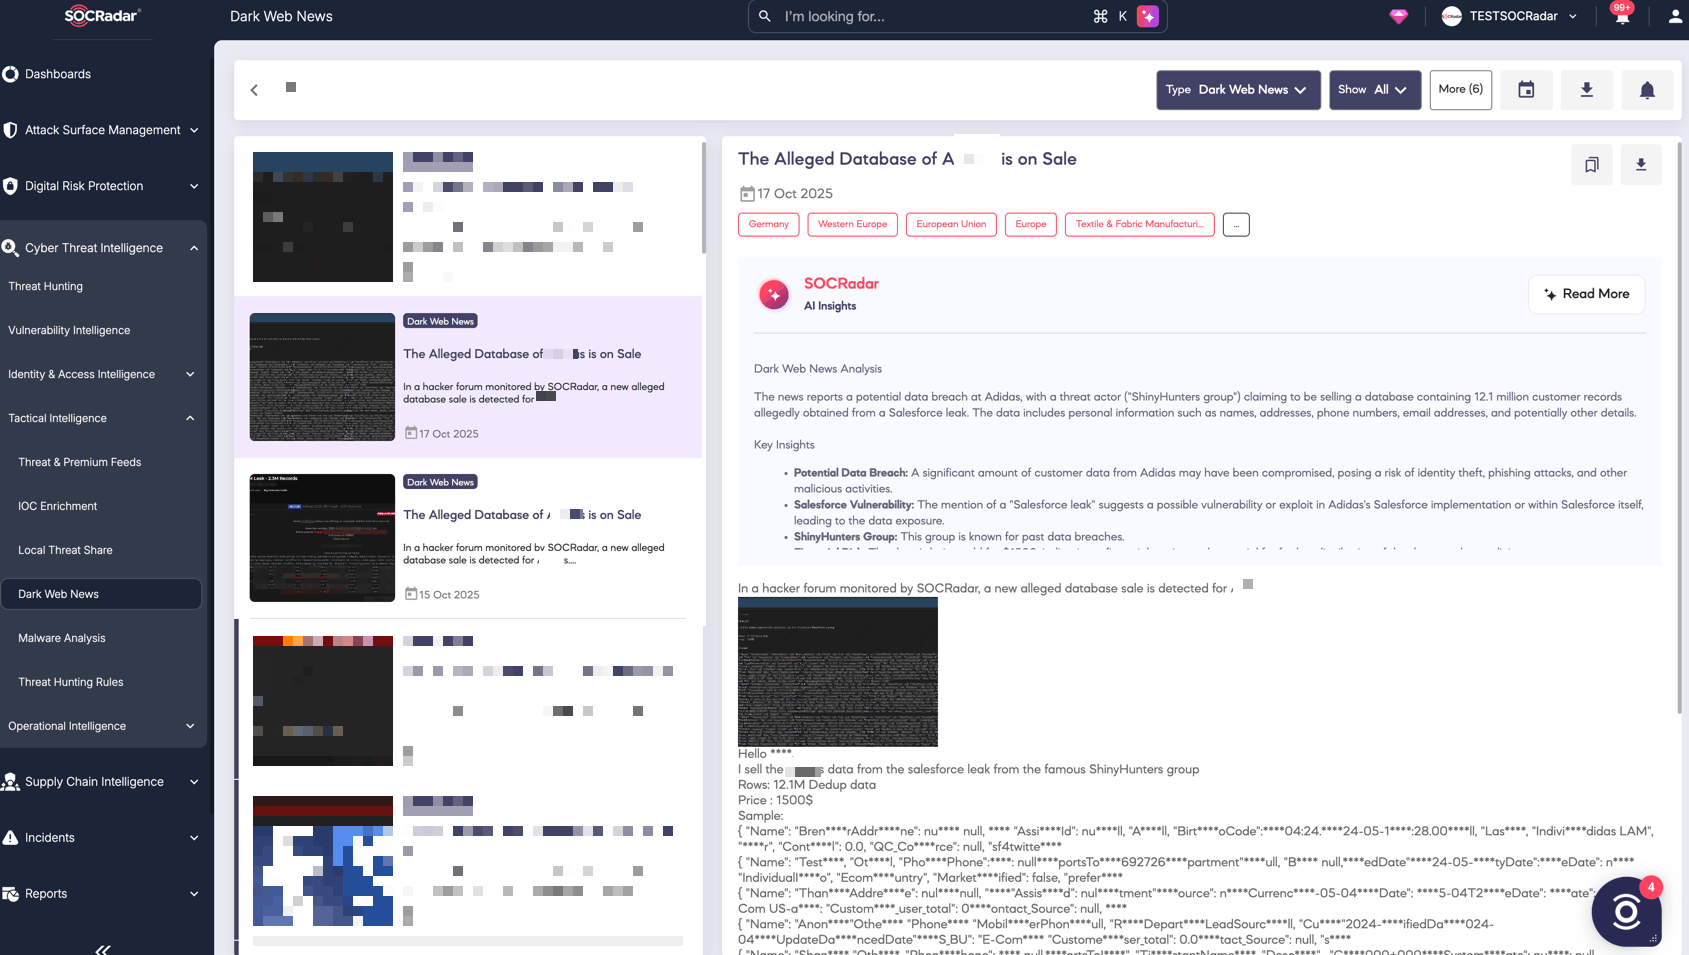This screenshot has width=1689, height=955.
Task: Click Read More in AI Insights
Action: pyautogui.click(x=1586, y=294)
